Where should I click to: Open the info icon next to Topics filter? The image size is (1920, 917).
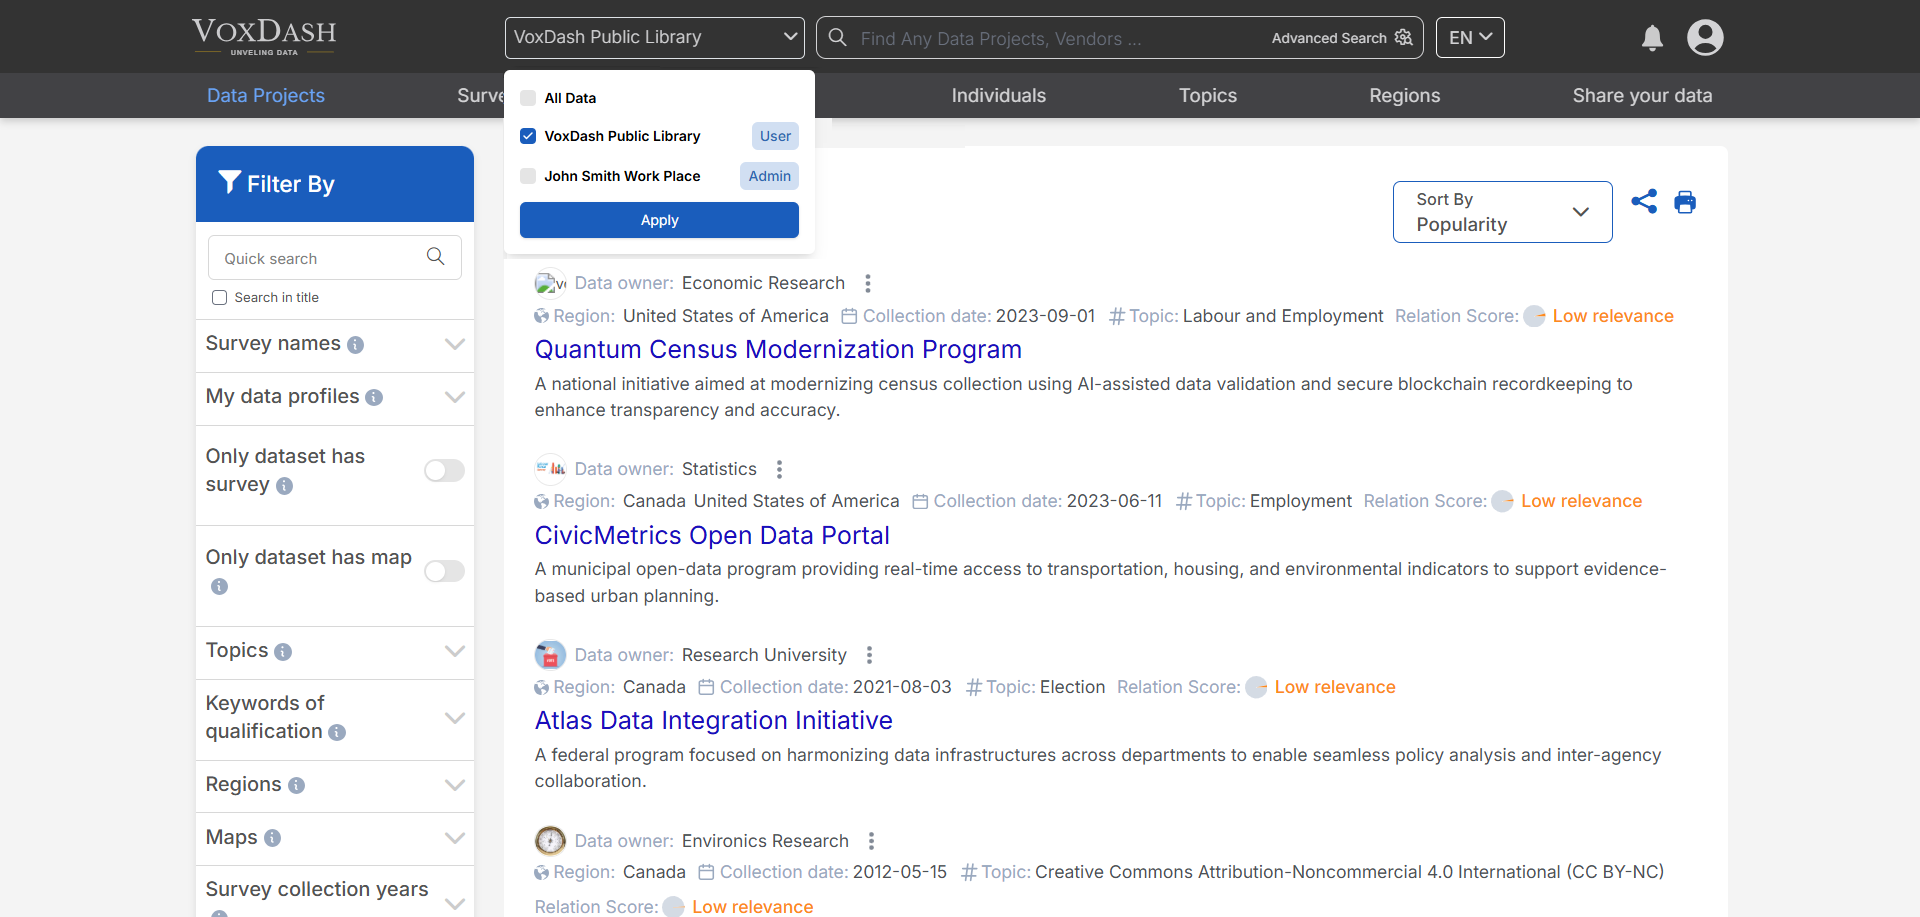[283, 652]
